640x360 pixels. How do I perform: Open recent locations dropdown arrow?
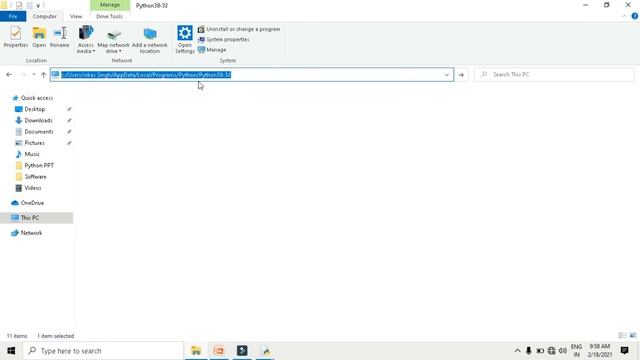point(33,75)
